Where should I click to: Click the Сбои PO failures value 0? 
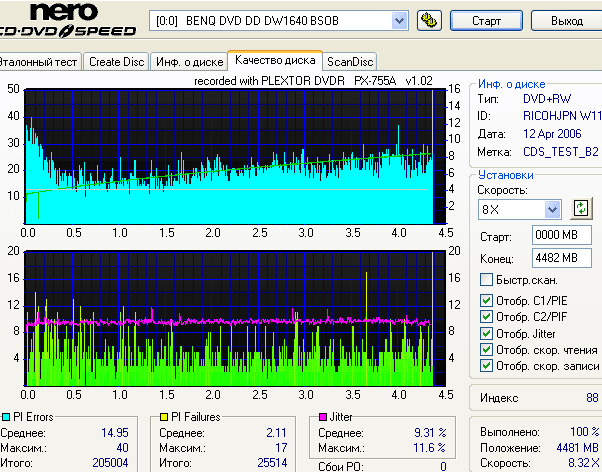[x=443, y=467]
